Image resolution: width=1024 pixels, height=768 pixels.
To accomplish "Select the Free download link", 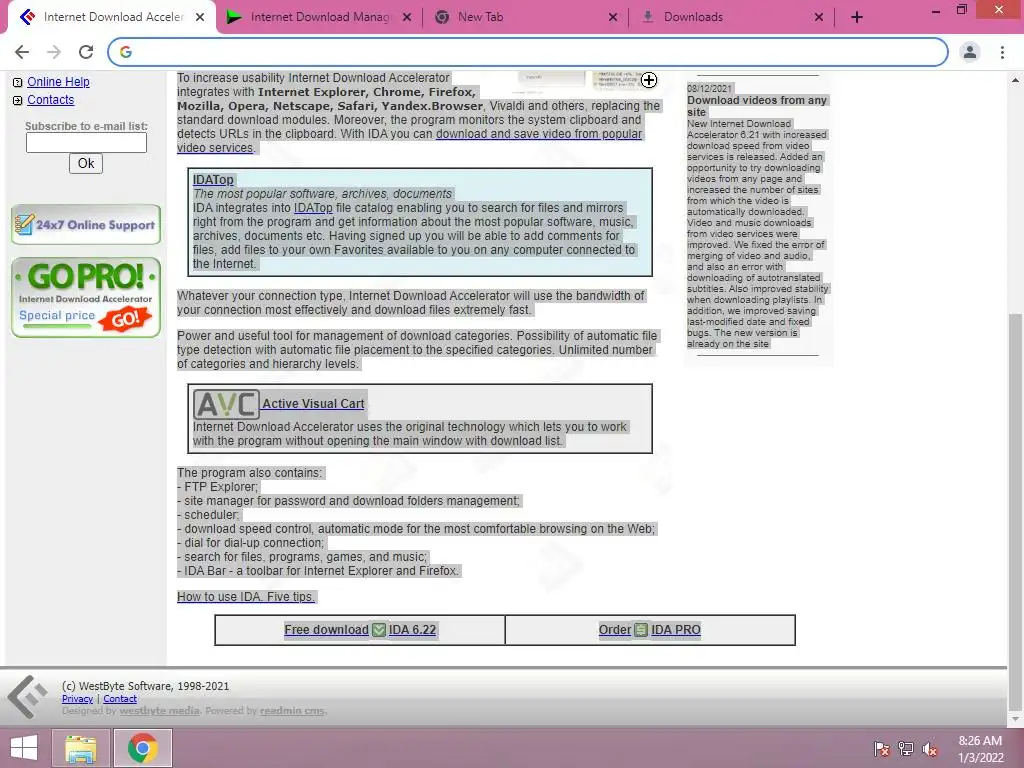I will [x=326, y=630].
